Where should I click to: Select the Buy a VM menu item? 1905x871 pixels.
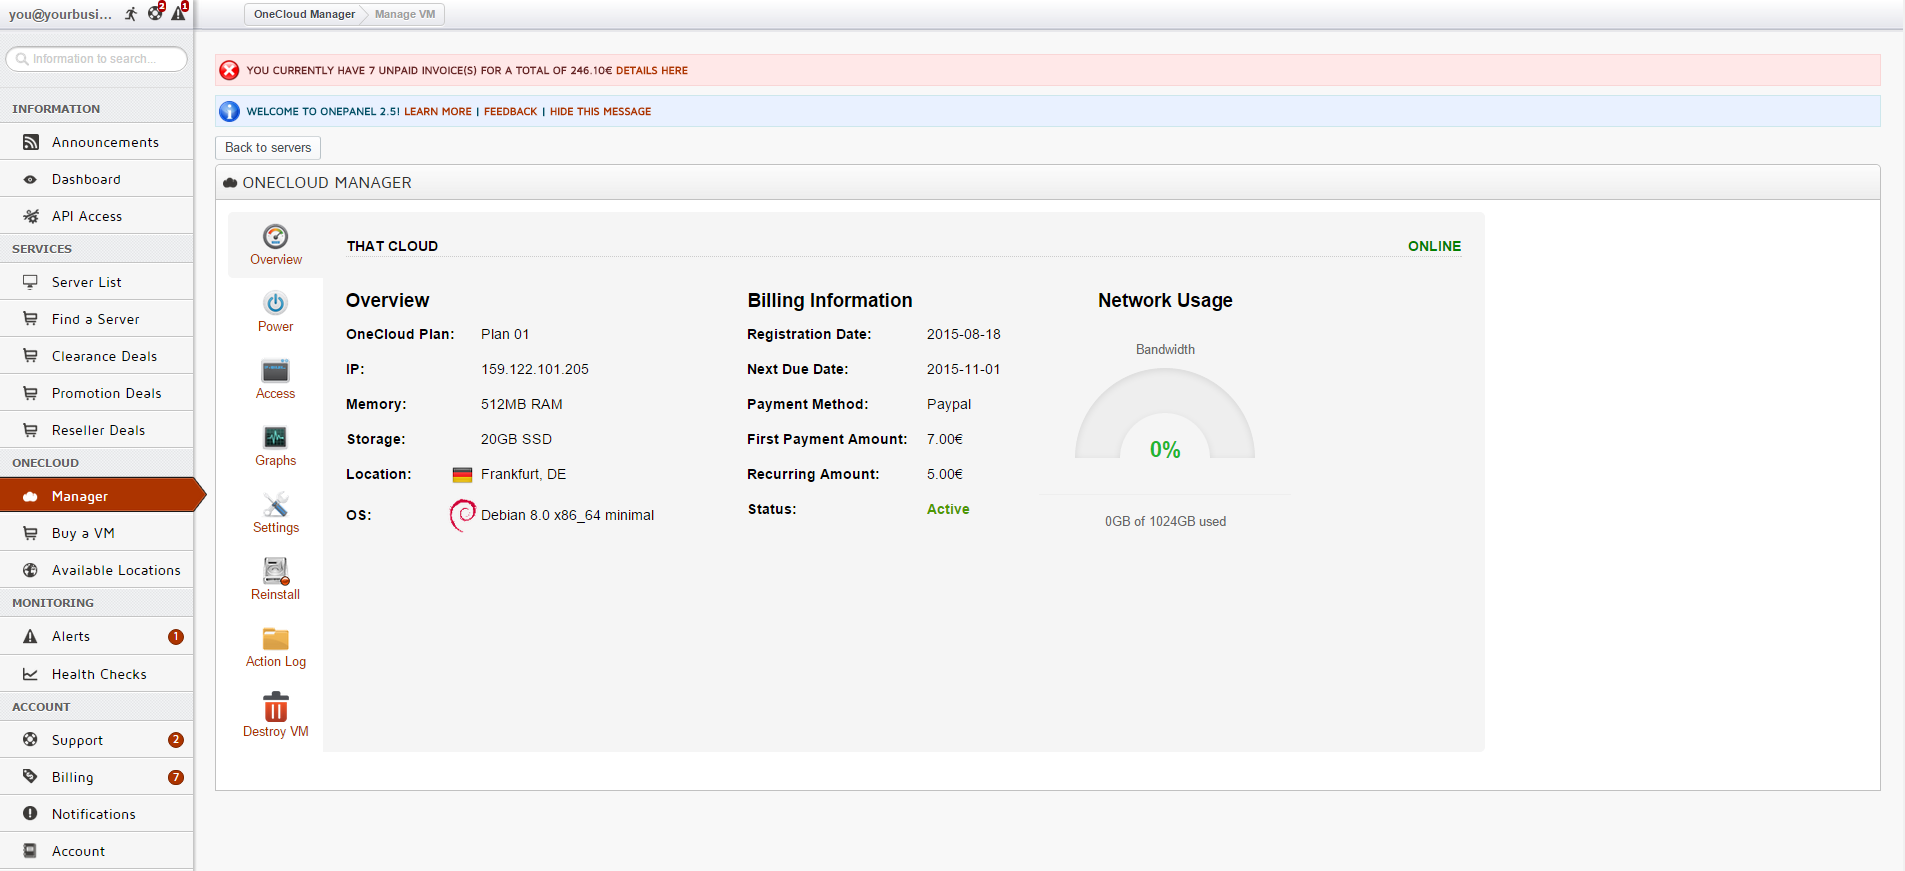83,534
